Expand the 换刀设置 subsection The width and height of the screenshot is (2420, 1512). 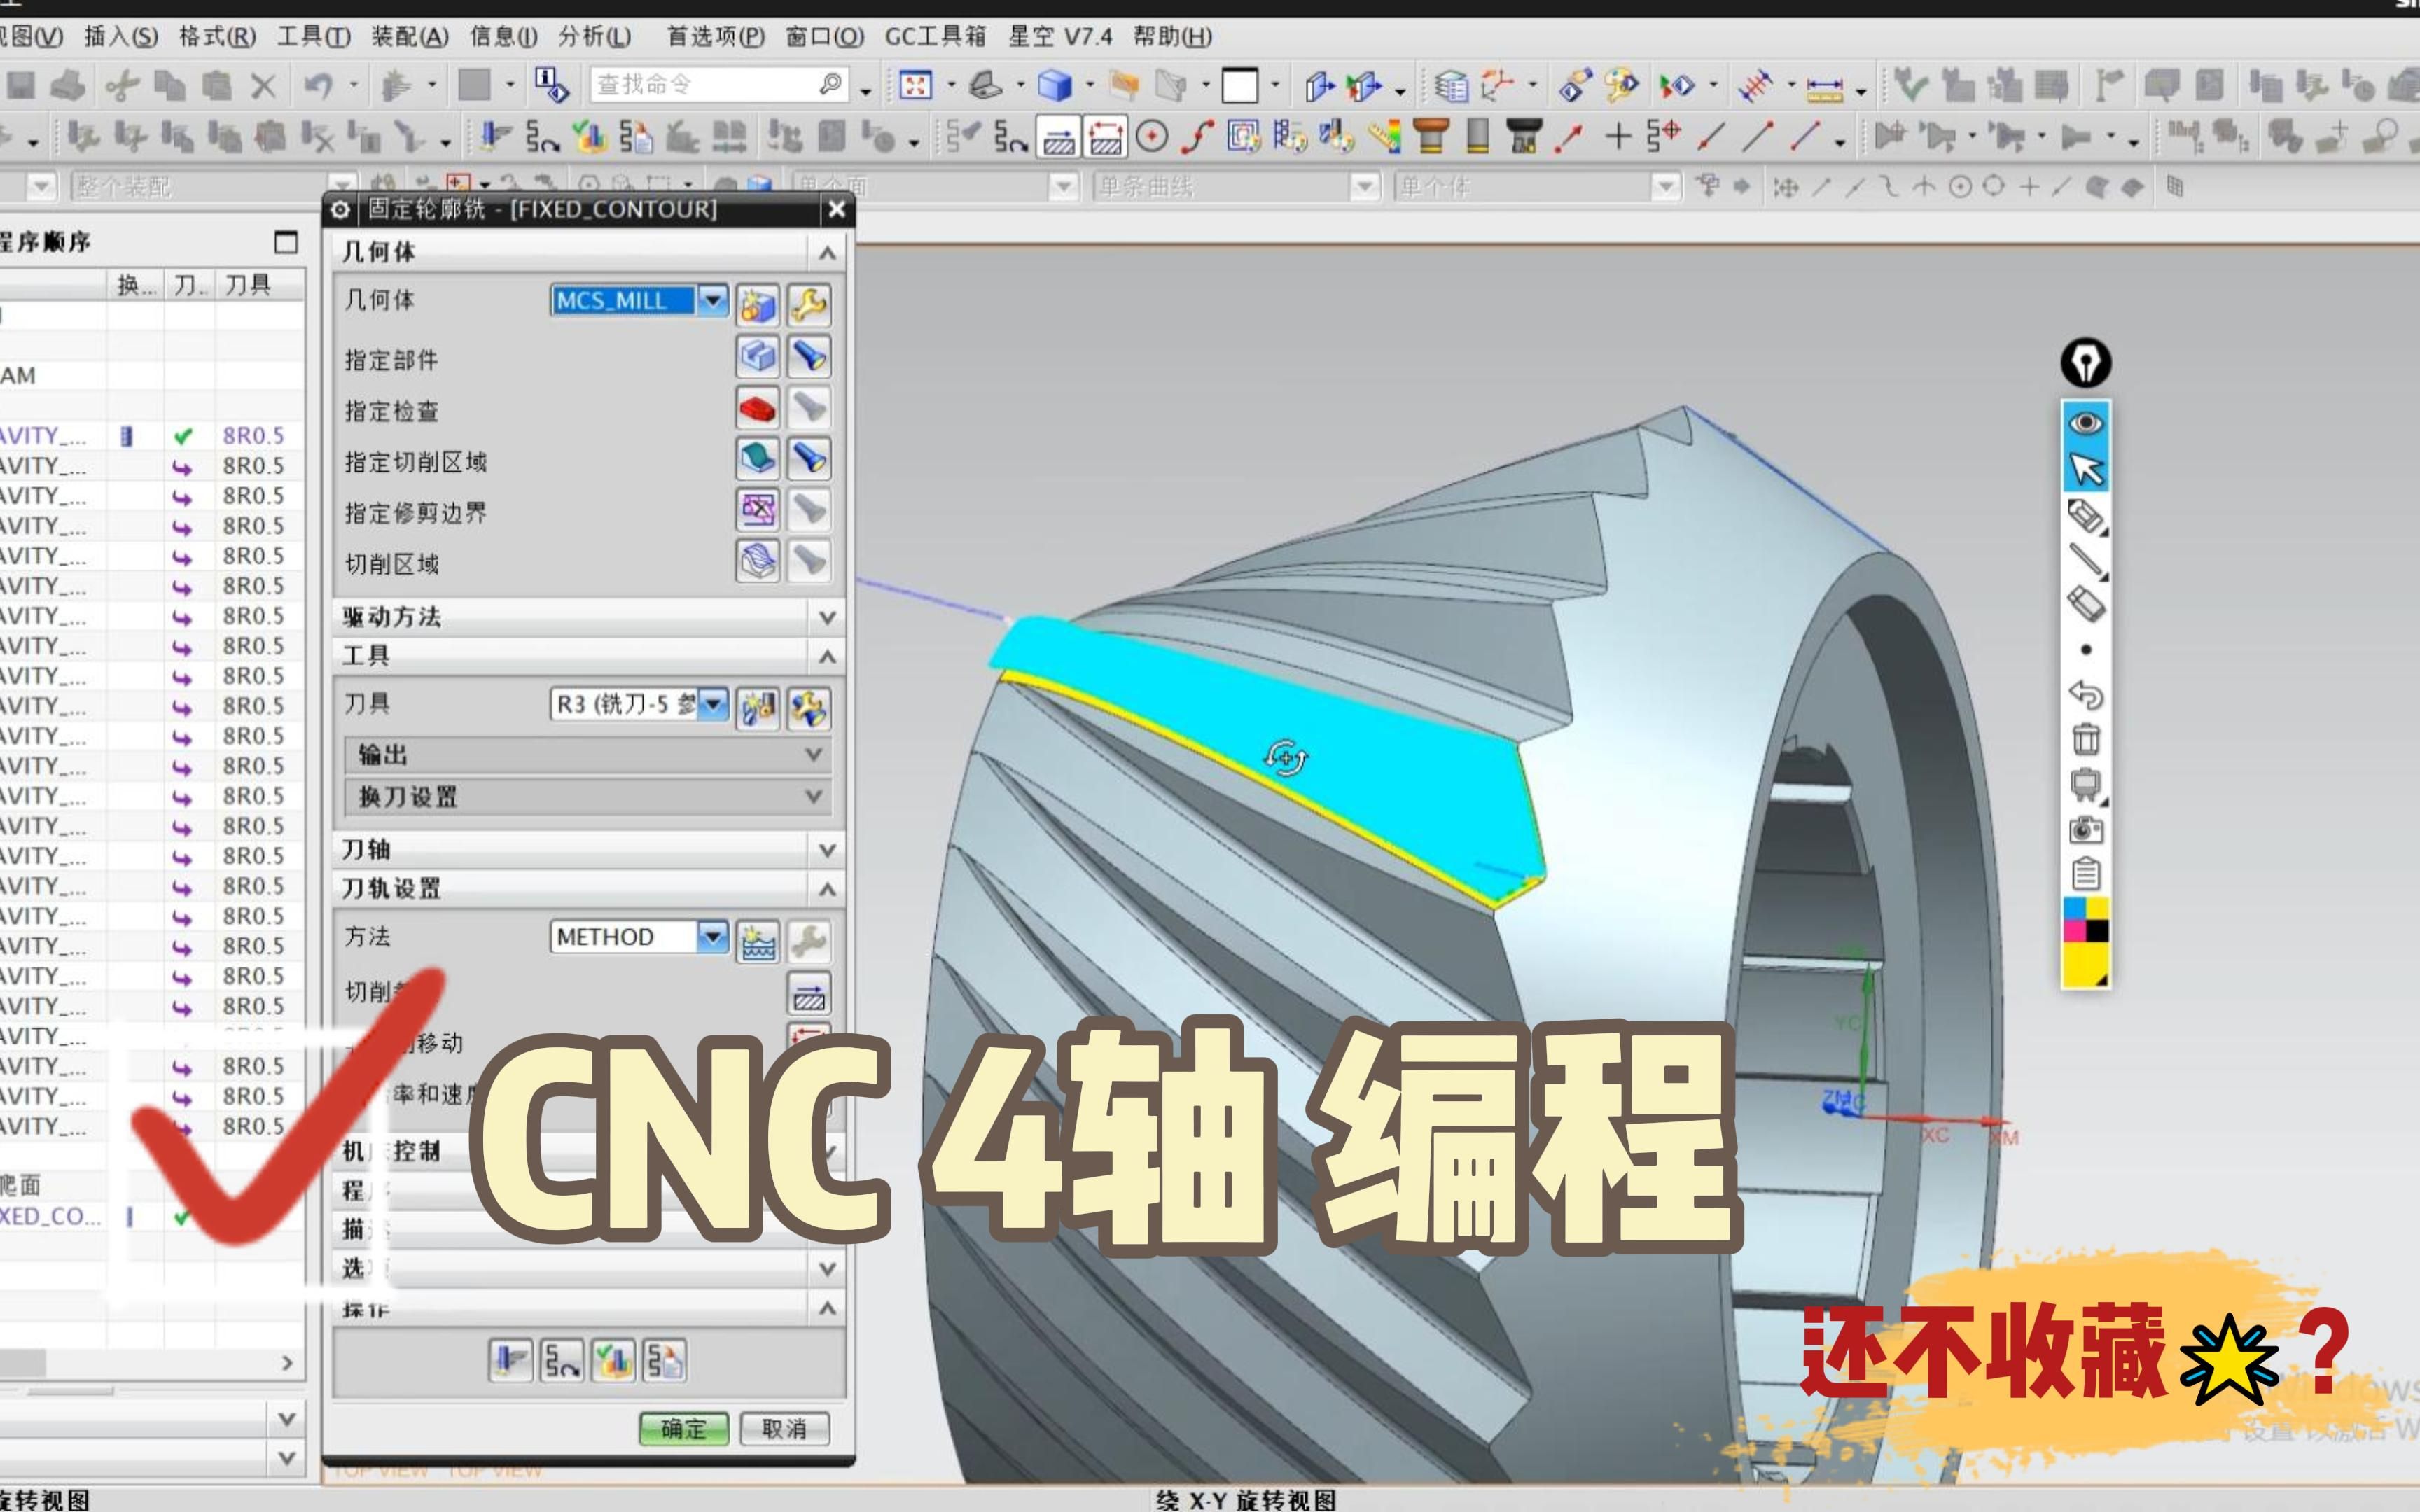(814, 796)
